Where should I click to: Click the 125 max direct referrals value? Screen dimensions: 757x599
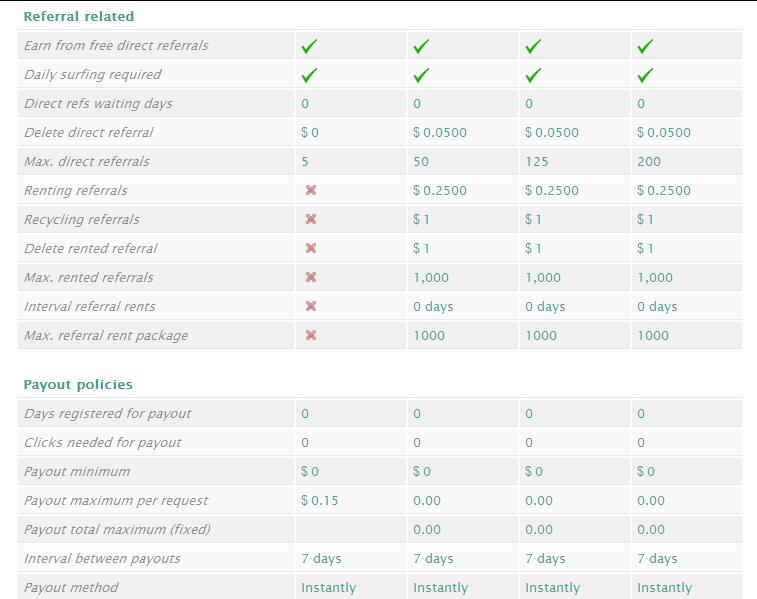[536, 161]
